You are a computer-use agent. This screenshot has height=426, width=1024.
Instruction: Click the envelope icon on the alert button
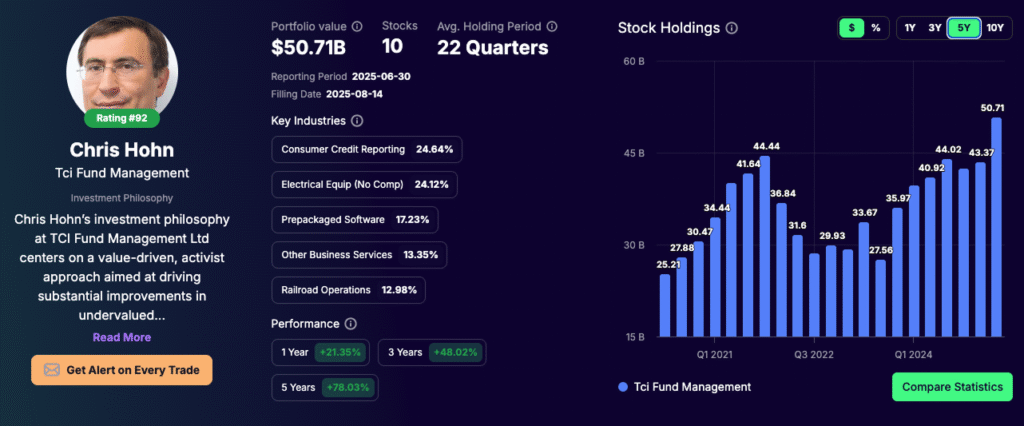pyautogui.click(x=52, y=370)
